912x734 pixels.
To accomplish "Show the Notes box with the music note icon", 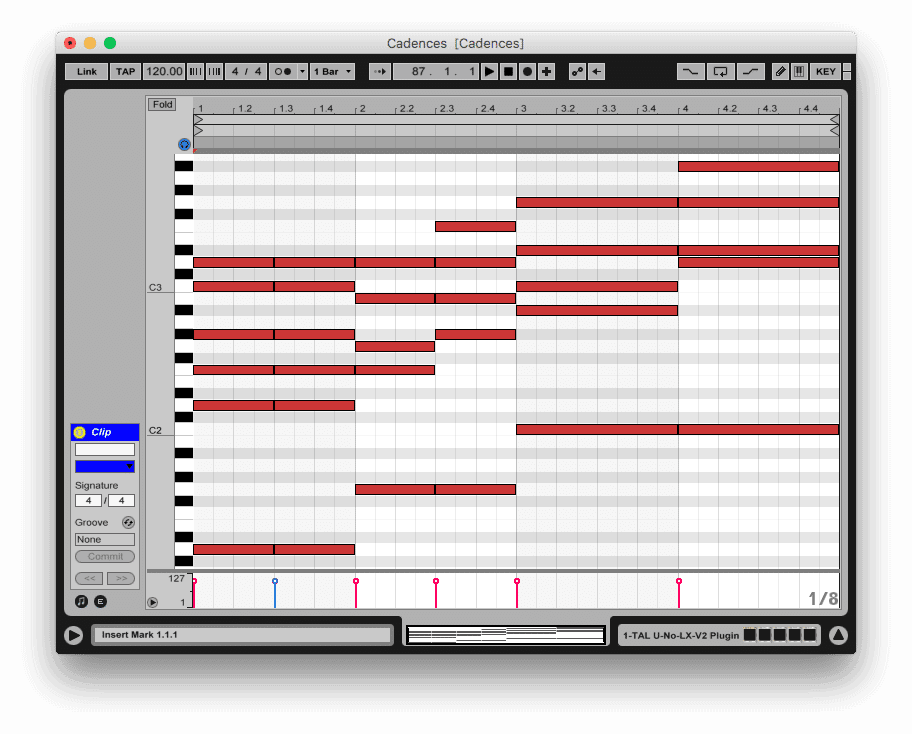I will (81, 601).
